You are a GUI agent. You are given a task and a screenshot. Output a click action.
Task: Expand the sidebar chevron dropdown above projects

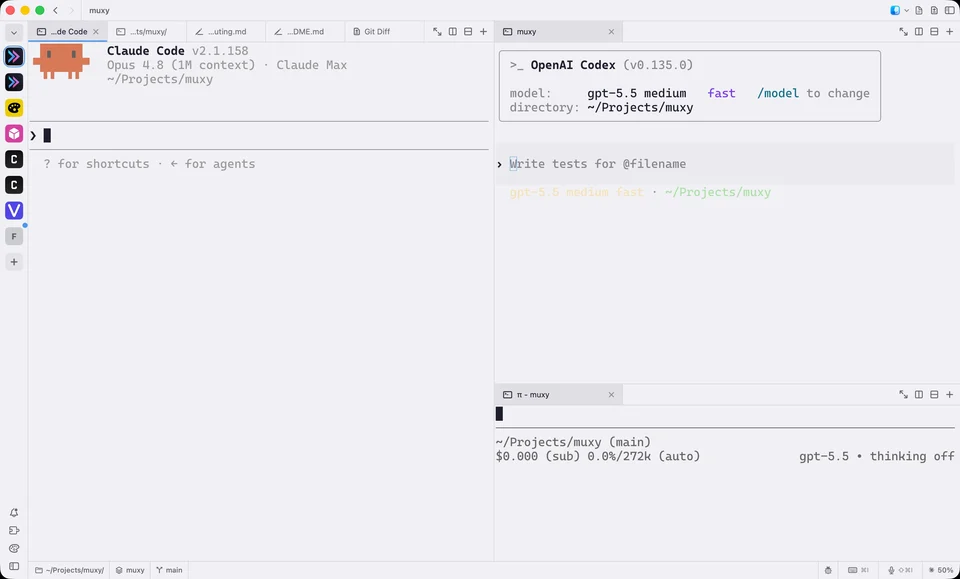(x=14, y=32)
